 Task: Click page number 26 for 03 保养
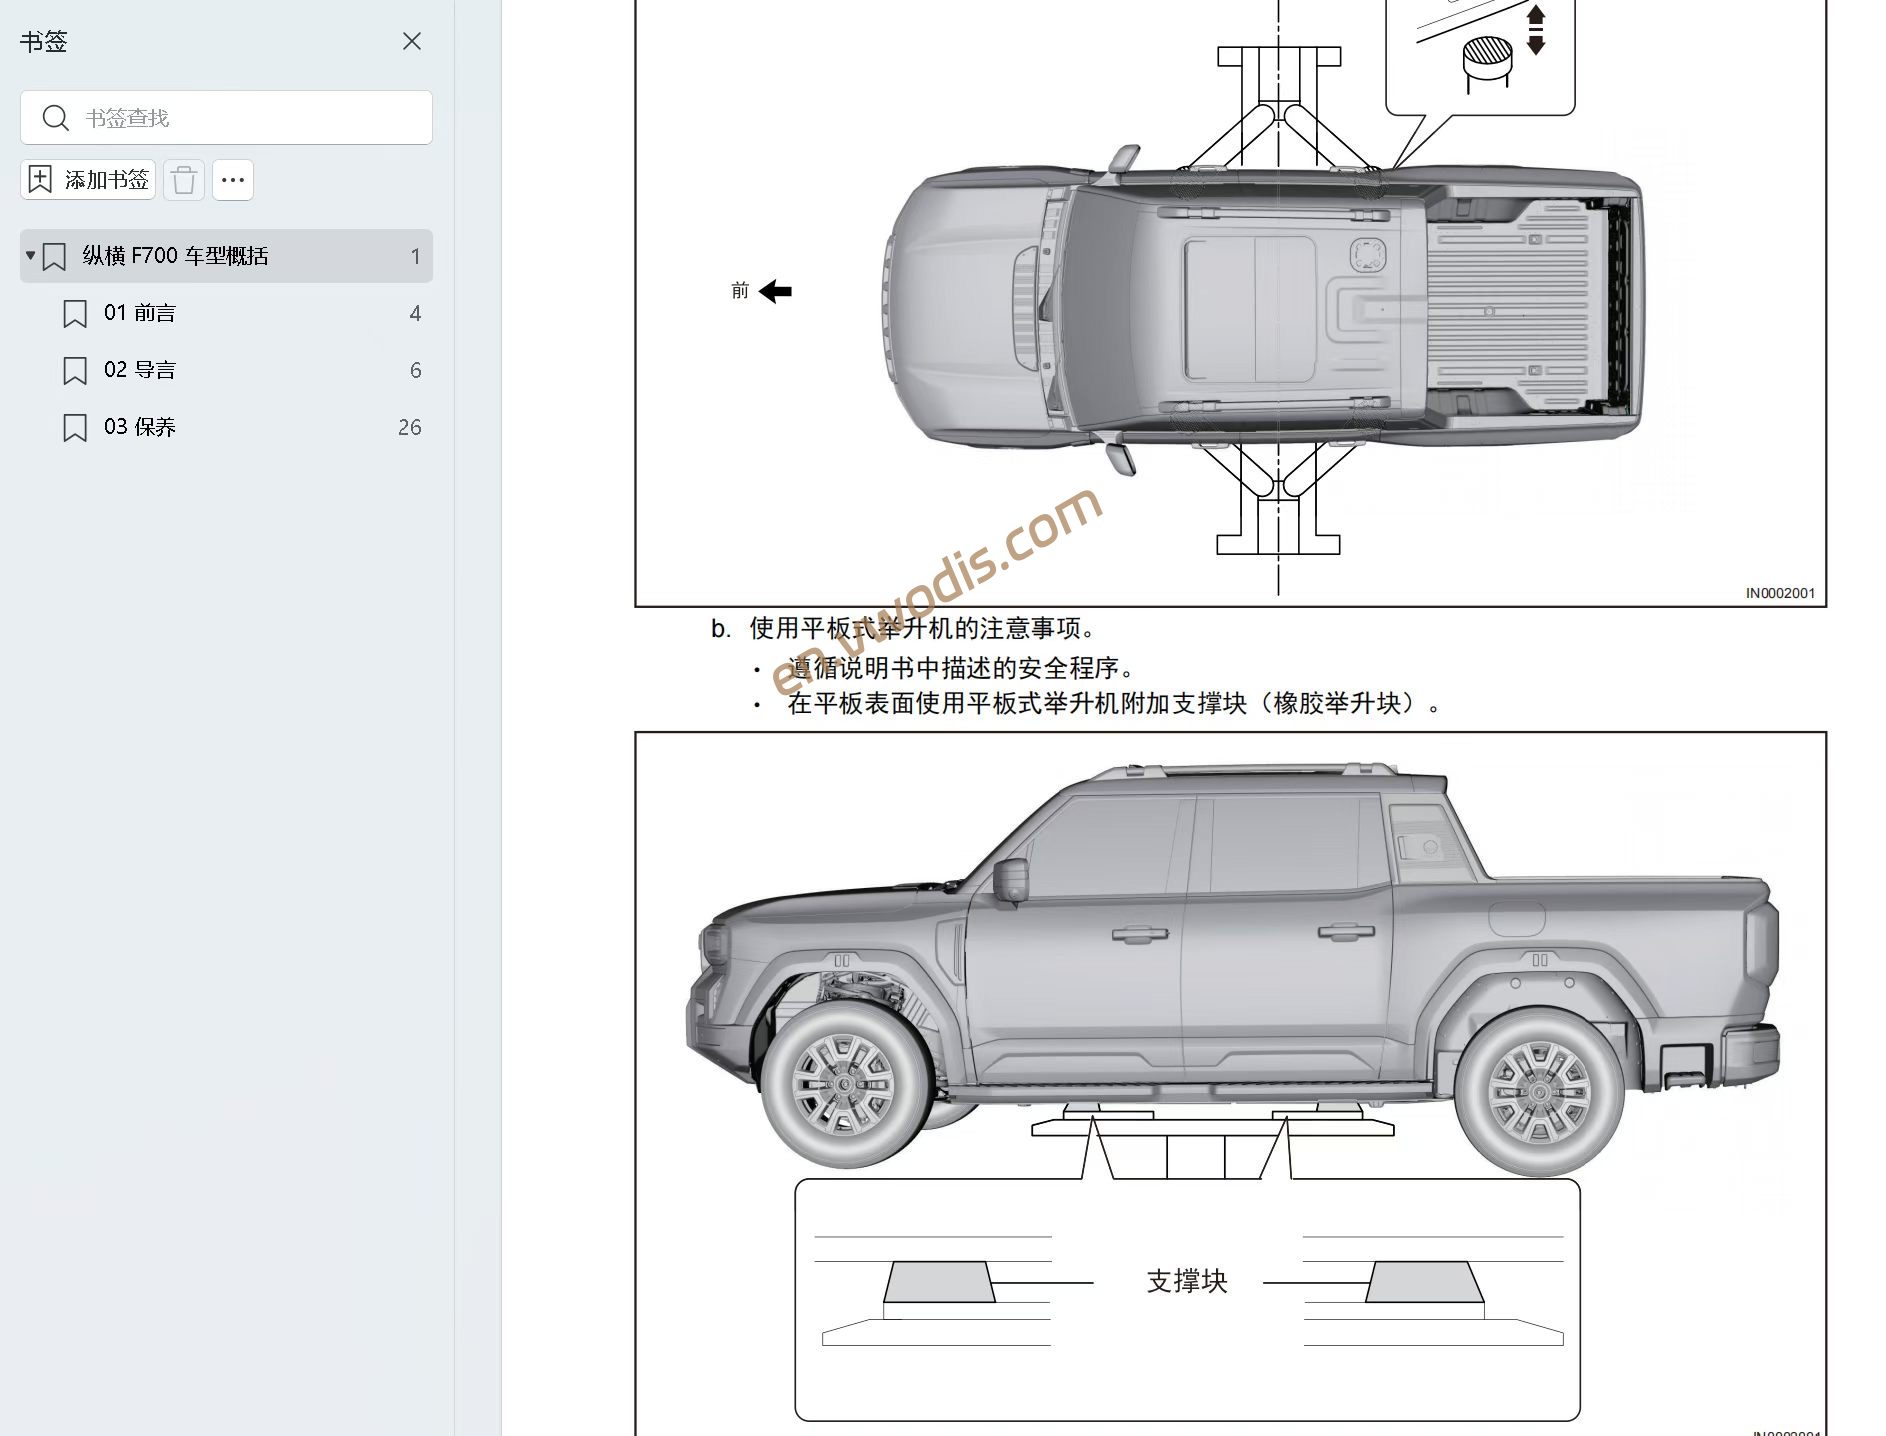(x=410, y=427)
